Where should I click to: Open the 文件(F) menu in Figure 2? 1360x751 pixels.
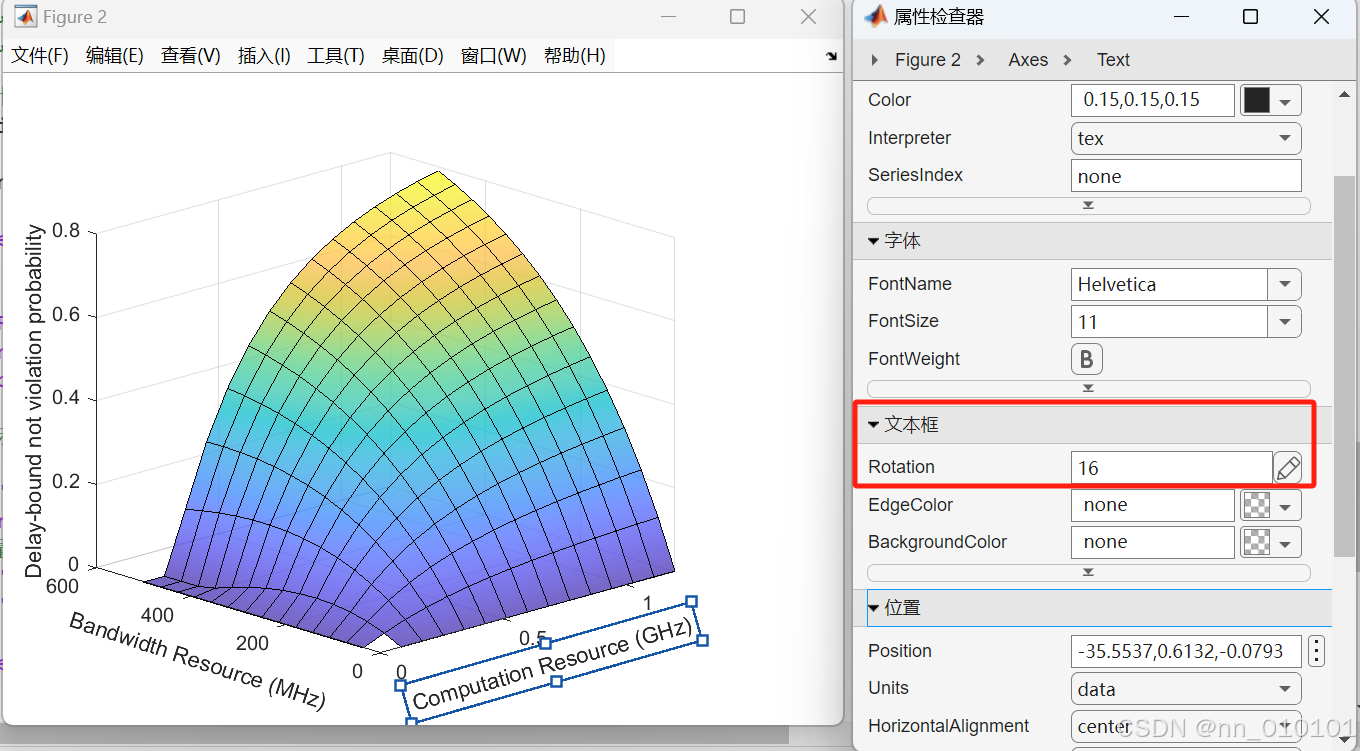point(40,56)
